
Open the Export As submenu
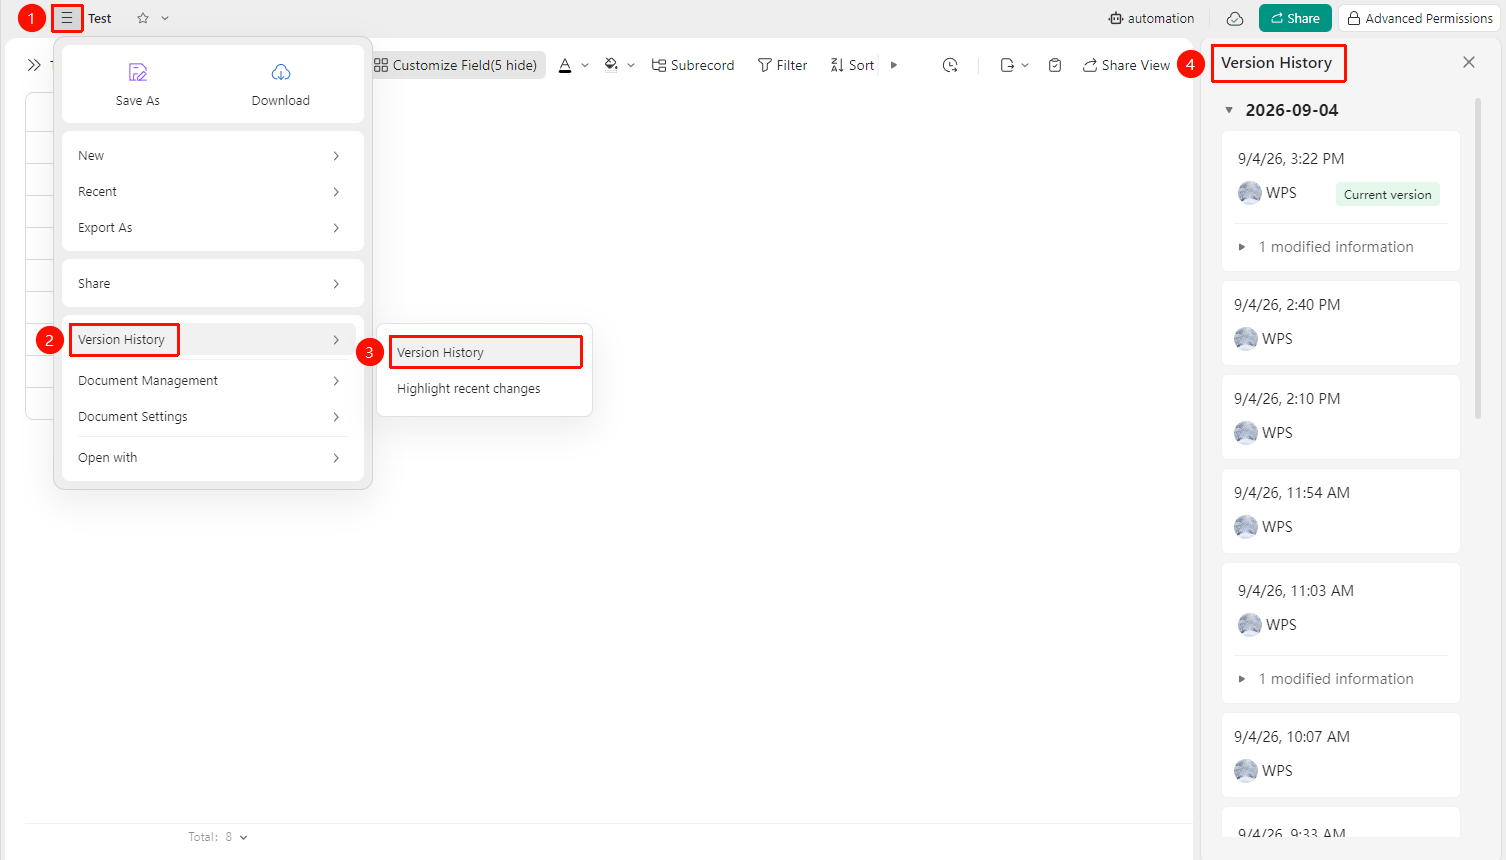tap(209, 228)
